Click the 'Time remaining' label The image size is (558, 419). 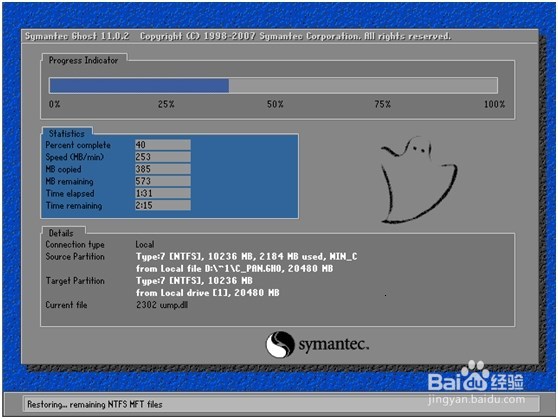74,206
